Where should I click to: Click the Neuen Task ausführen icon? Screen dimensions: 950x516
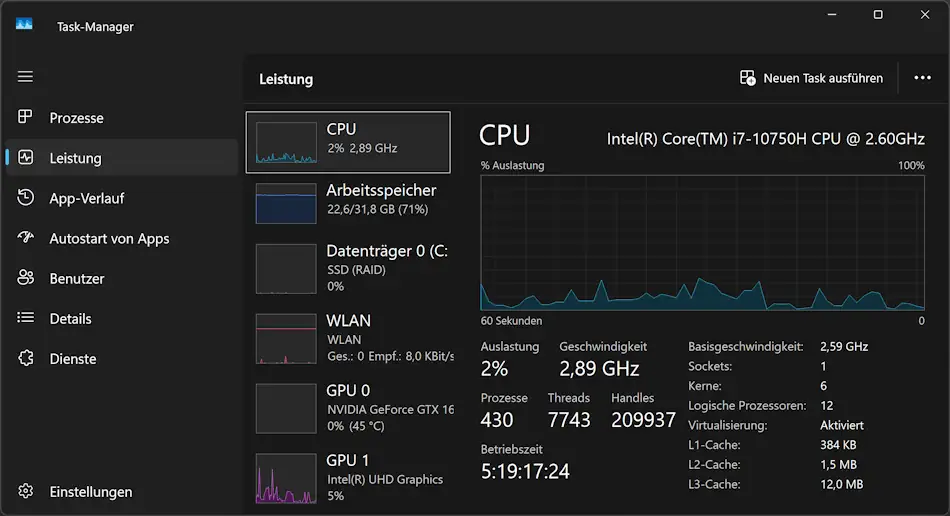pyautogui.click(x=748, y=78)
